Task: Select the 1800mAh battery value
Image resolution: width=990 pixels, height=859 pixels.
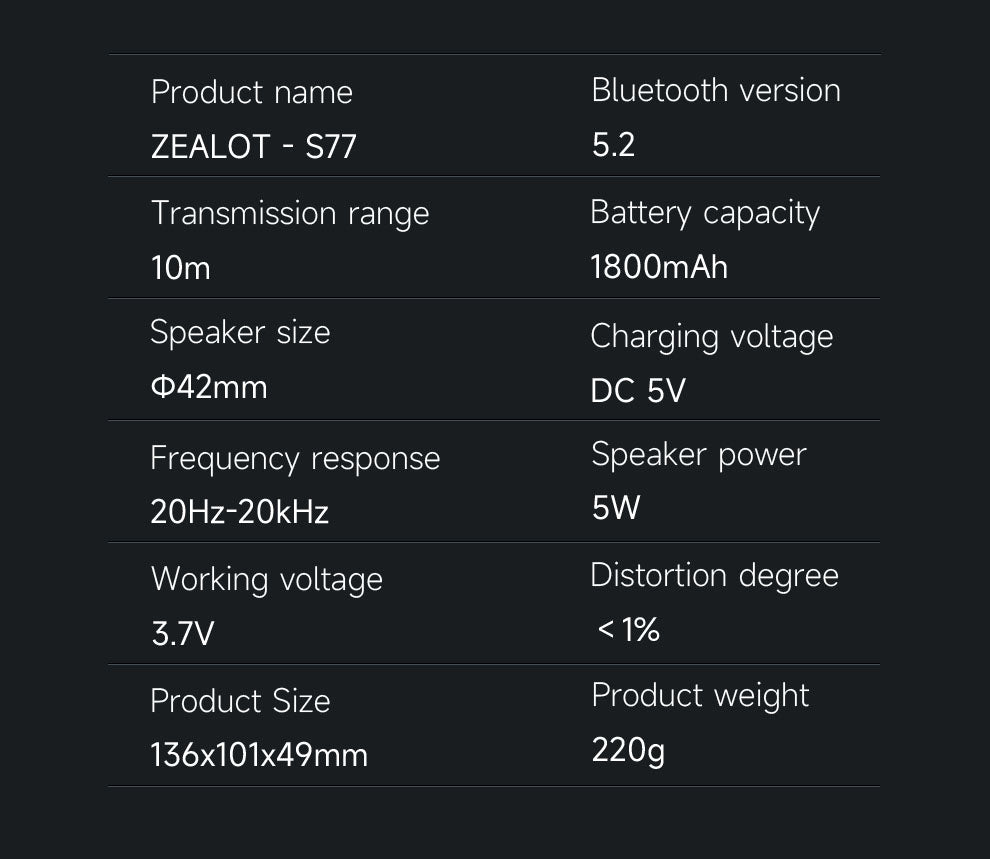Action: pyautogui.click(x=659, y=267)
